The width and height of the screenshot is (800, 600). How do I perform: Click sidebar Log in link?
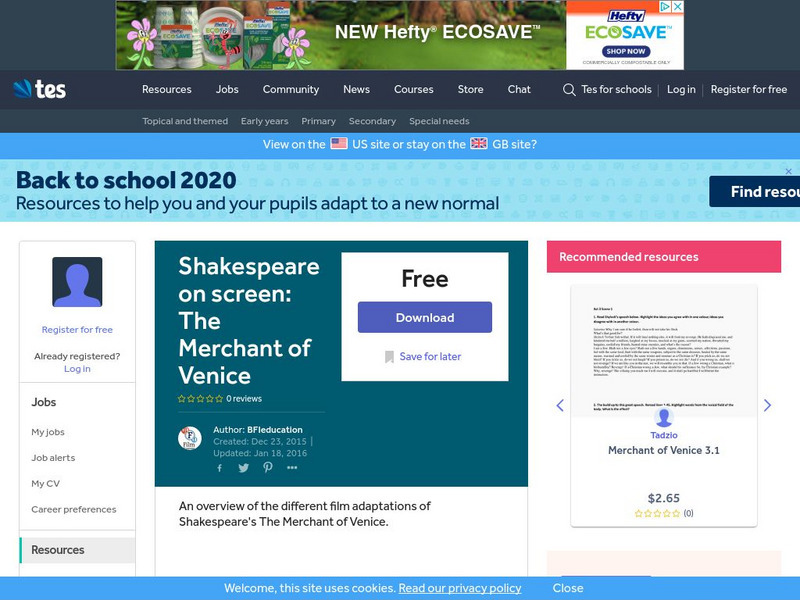click(77, 368)
